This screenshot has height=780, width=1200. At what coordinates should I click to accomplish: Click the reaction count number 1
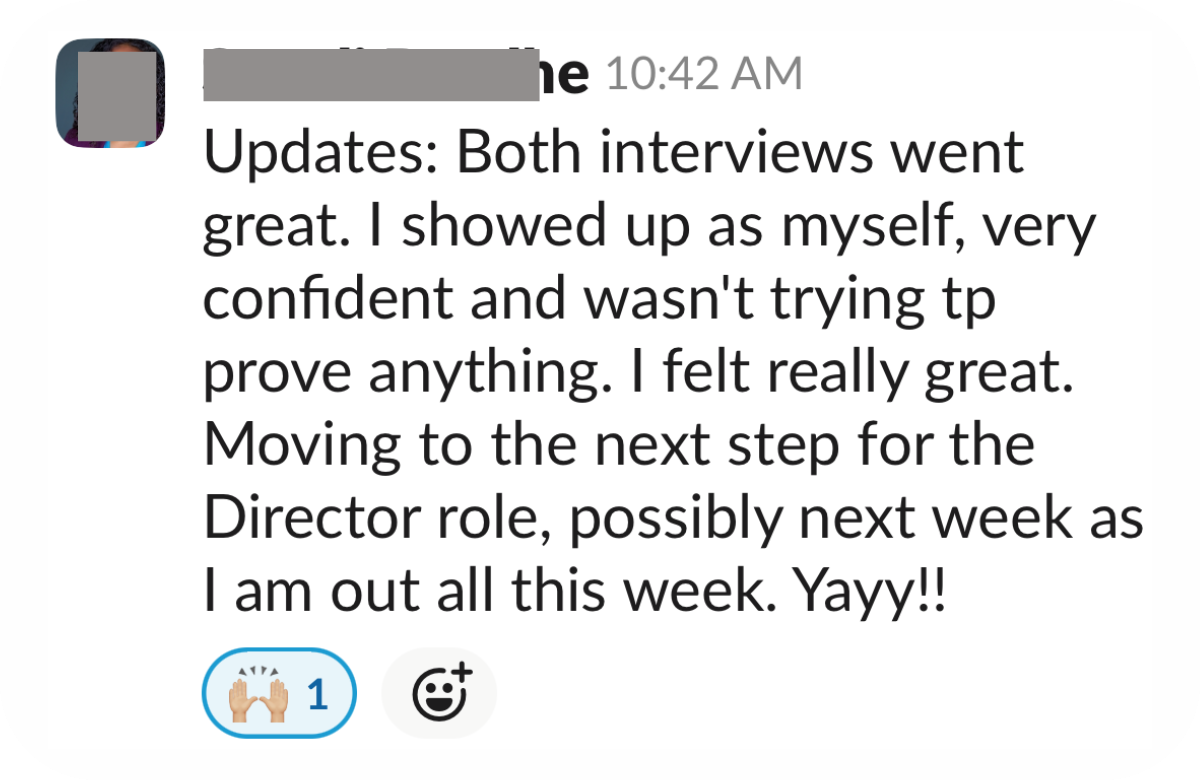[317, 694]
